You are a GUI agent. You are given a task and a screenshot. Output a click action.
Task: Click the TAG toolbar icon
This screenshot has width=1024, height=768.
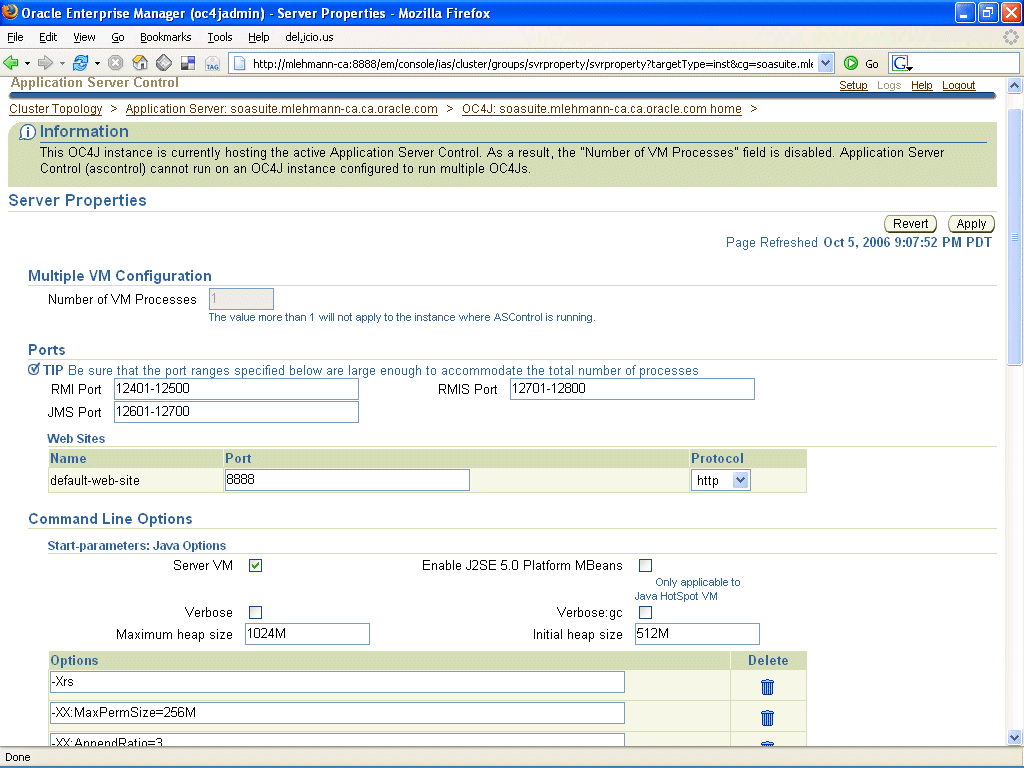pos(212,63)
